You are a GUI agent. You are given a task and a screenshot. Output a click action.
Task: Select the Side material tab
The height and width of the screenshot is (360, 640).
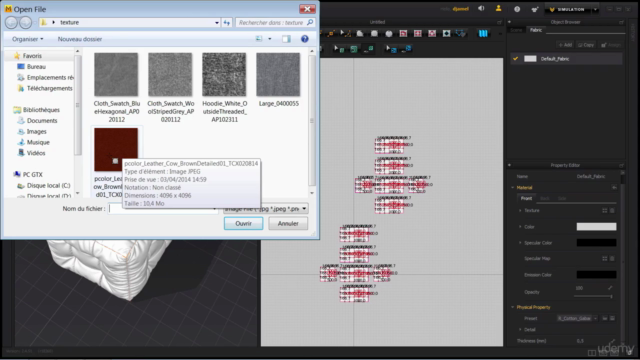tap(562, 198)
